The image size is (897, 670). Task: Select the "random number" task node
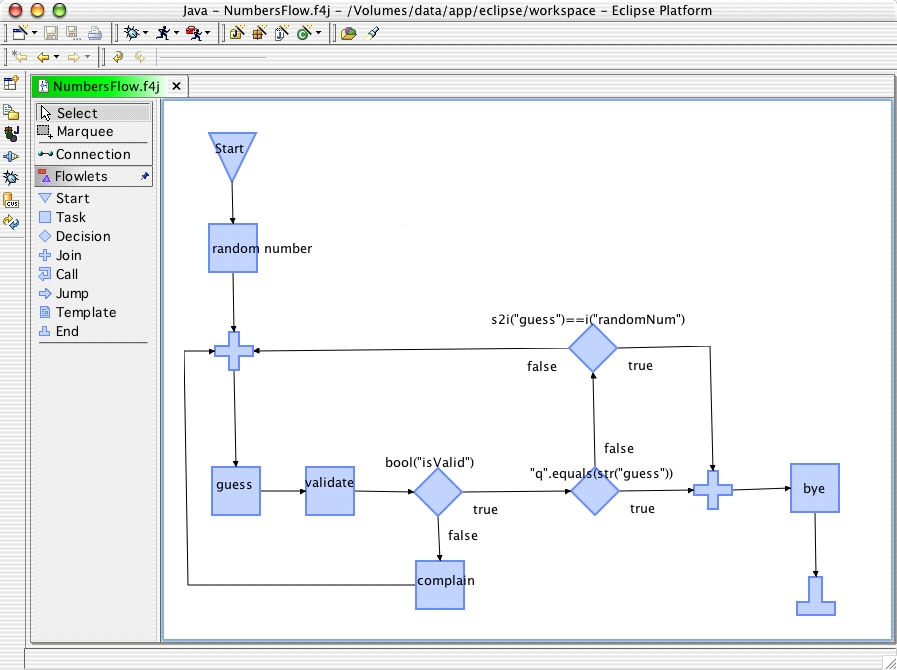click(233, 248)
